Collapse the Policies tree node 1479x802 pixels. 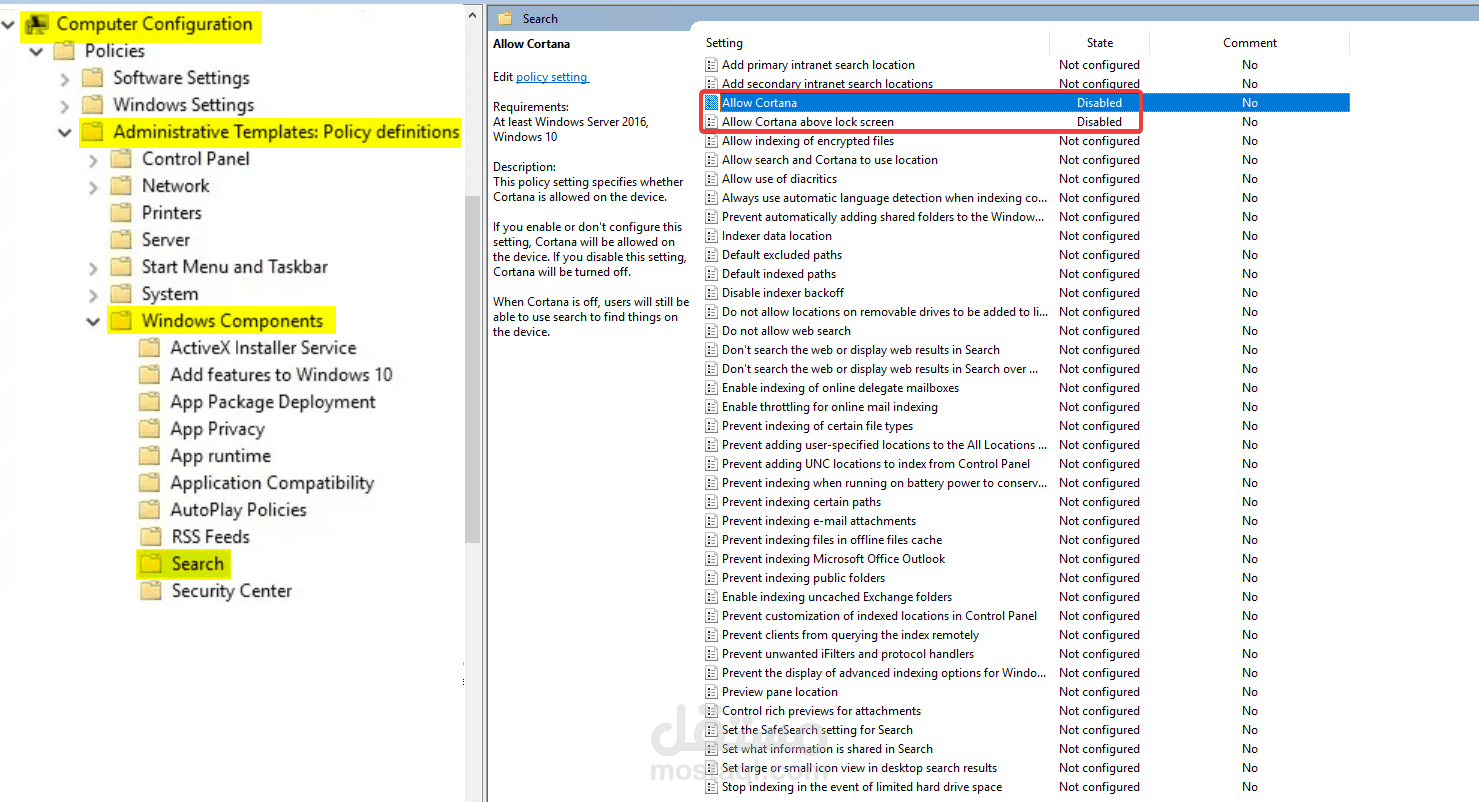coord(37,51)
